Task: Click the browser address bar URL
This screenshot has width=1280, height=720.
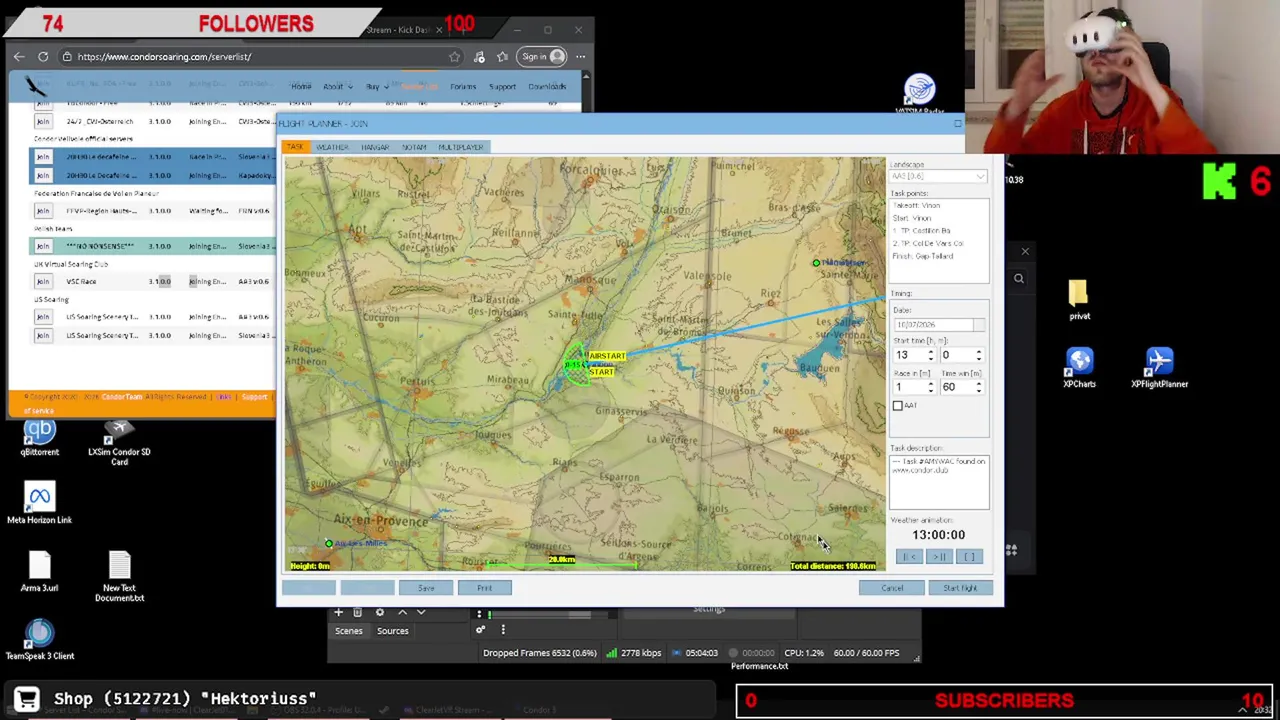Action: tap(164, 57)
